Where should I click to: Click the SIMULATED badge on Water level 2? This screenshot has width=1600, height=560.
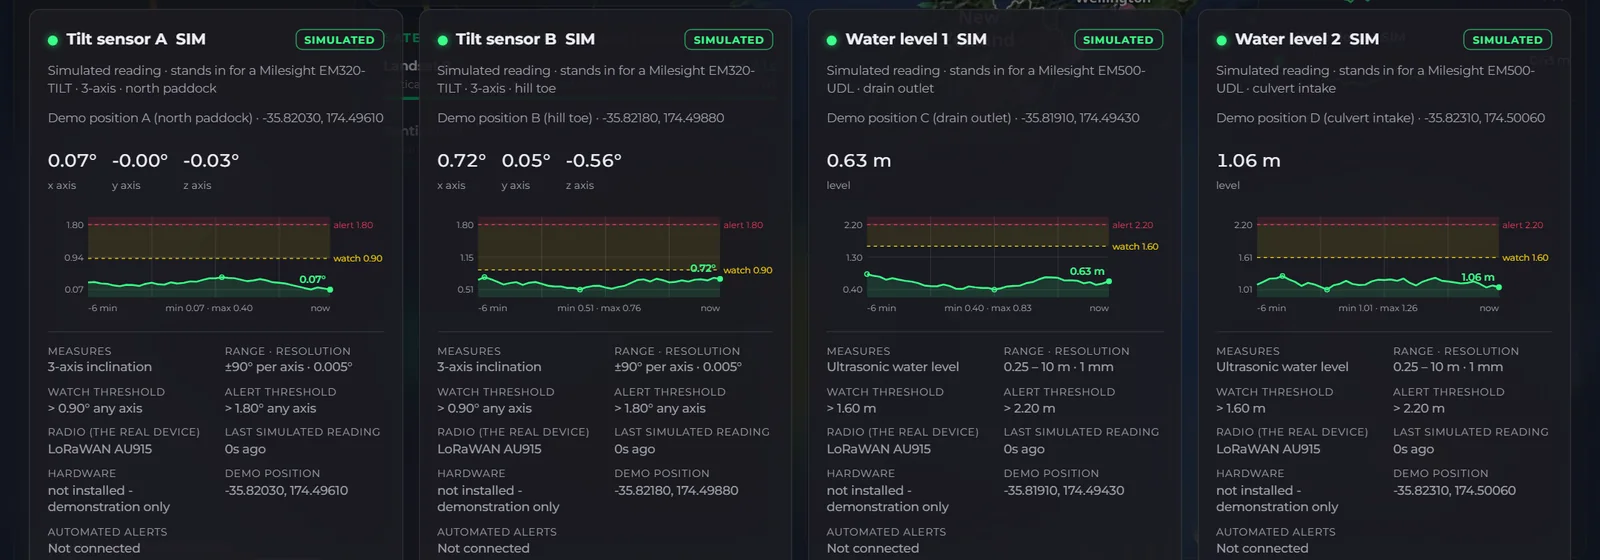coord(1507,40)
